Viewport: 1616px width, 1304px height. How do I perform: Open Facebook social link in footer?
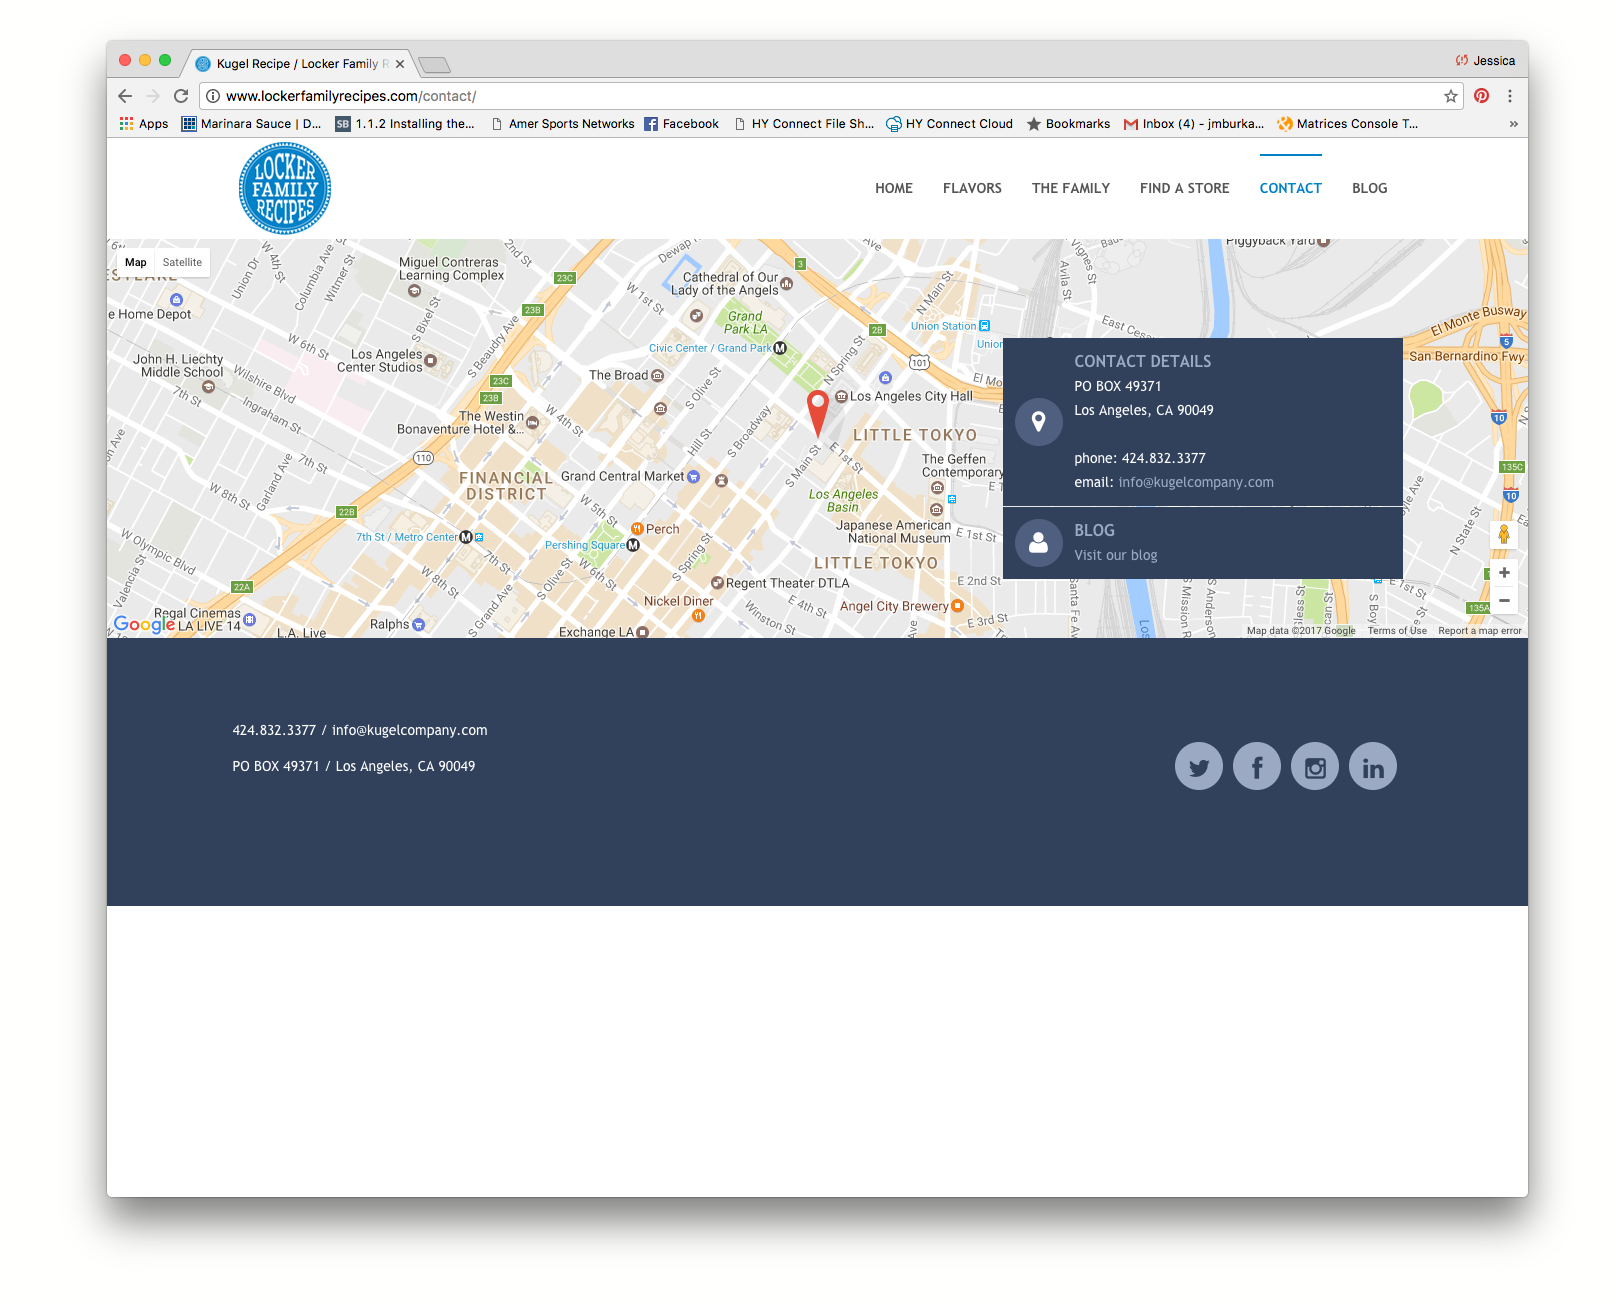coord(1256,767)
